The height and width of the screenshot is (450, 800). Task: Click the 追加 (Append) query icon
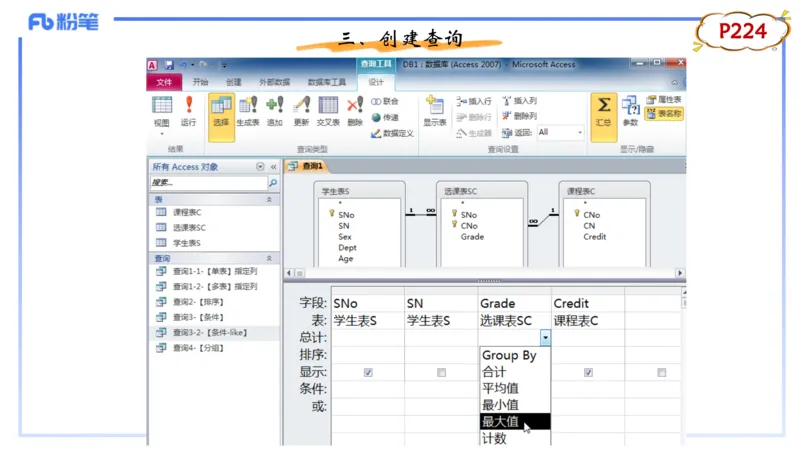tap(275, 110)
